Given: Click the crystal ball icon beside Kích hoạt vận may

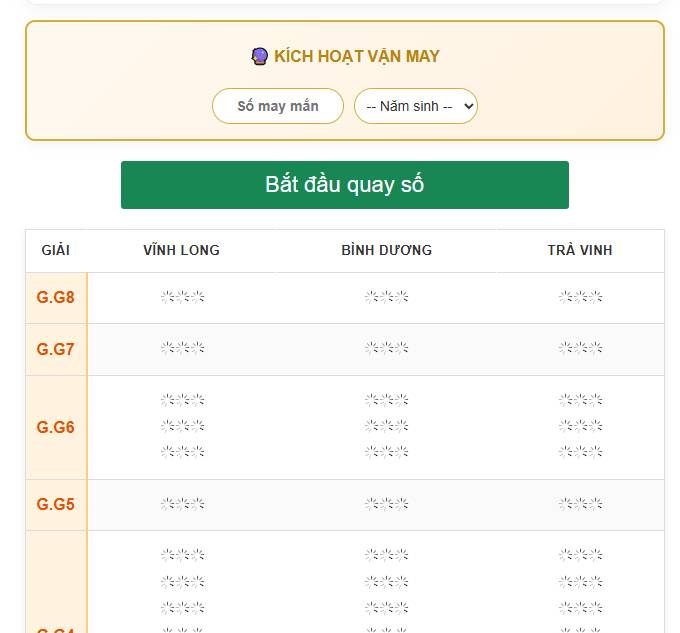Looking at the screenshot, I should pyautogui.click(x=259, y=56).
